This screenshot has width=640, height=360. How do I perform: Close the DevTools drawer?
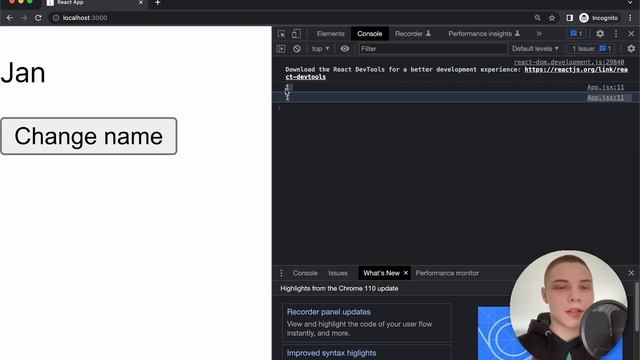click(x=631, y=273)
